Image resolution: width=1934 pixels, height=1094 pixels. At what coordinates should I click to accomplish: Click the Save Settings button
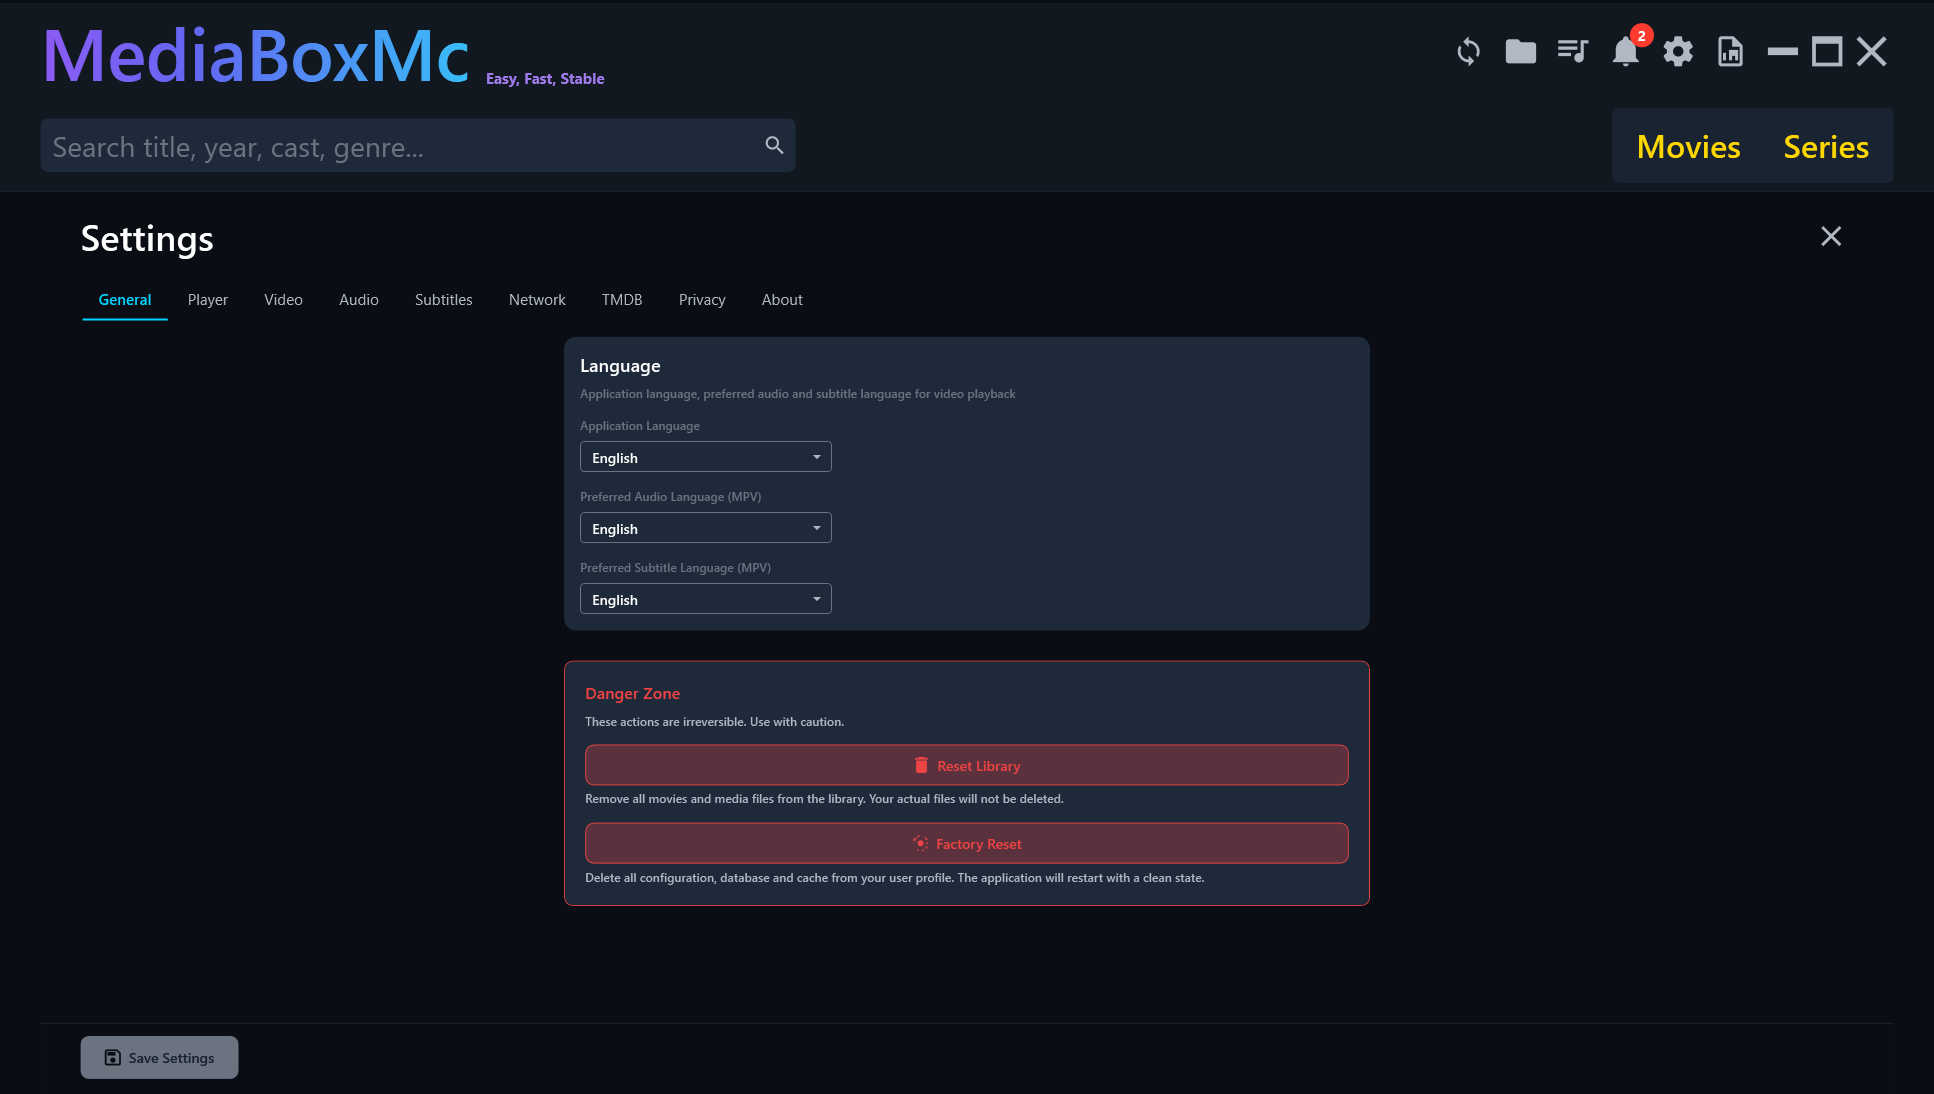coord(159,1057)
